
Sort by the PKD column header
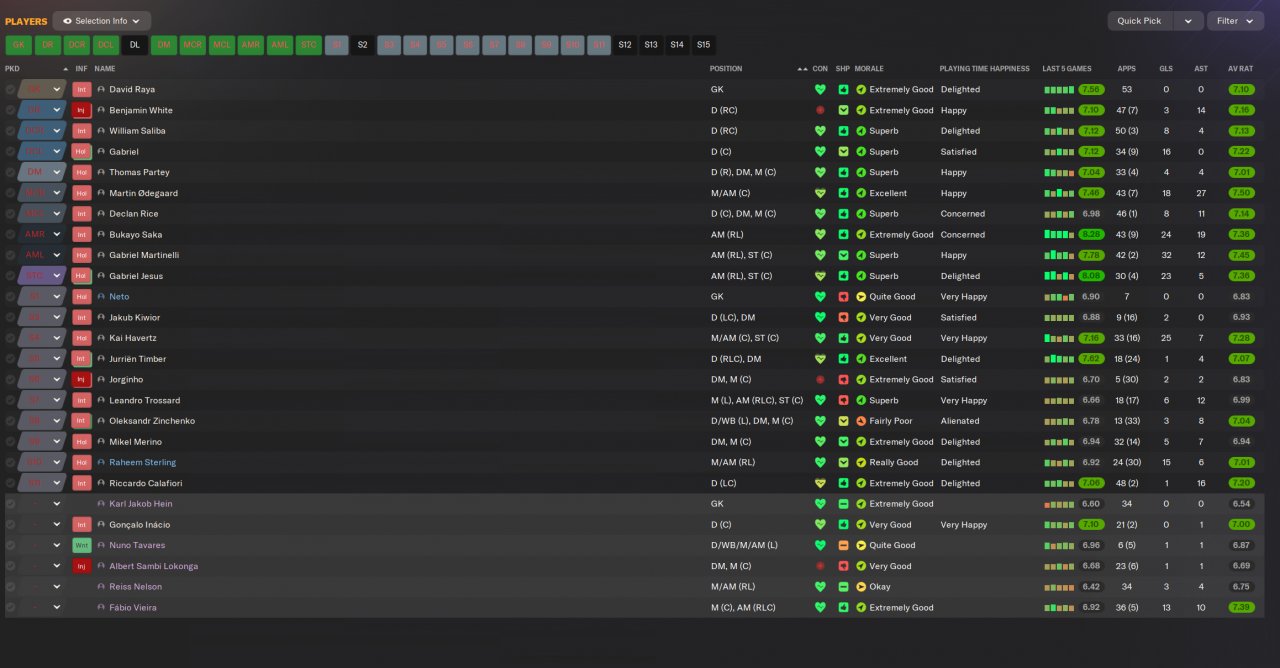coord(12,69)
